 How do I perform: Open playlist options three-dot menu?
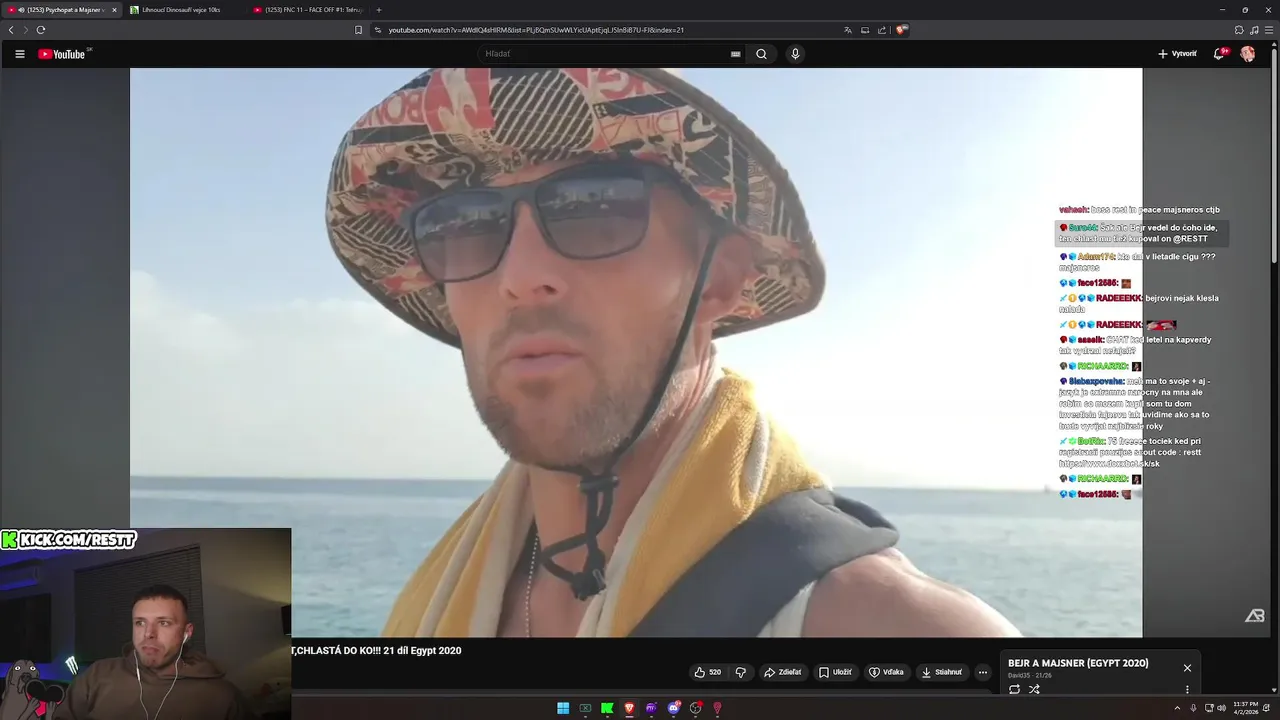(x=1187, y=689)
